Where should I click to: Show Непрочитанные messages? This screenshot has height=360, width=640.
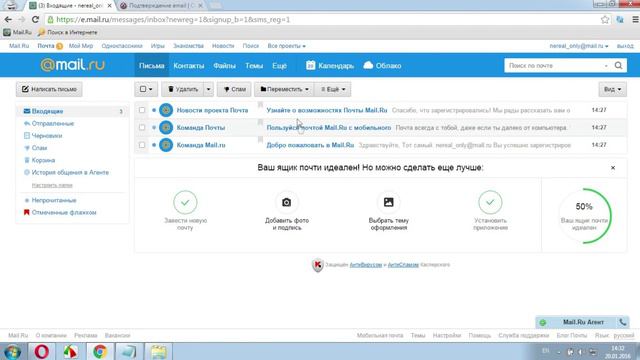click(54, 200)
